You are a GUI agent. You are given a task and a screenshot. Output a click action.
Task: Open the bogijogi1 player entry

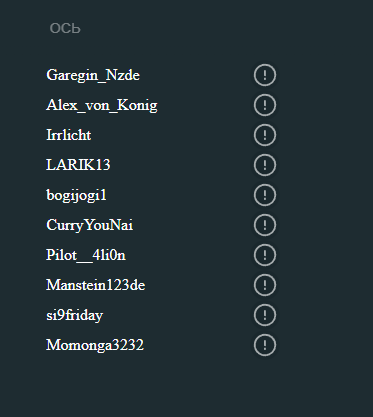point(76,196)
